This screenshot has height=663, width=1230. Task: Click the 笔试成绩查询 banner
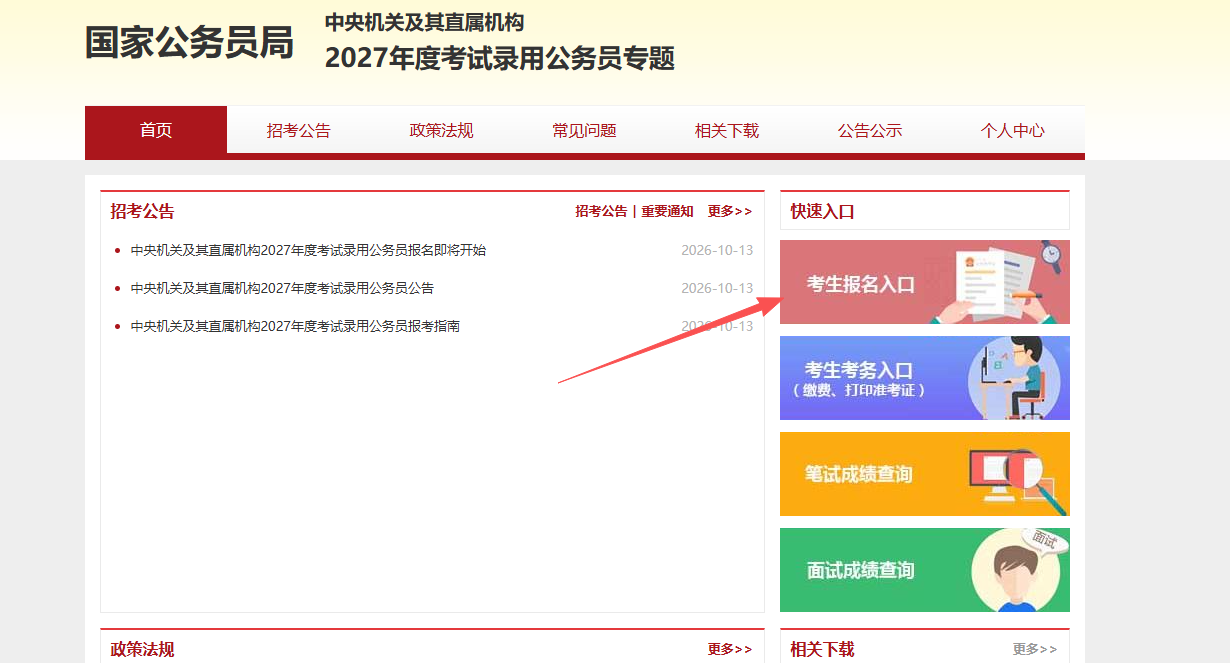tap(925, 474)
